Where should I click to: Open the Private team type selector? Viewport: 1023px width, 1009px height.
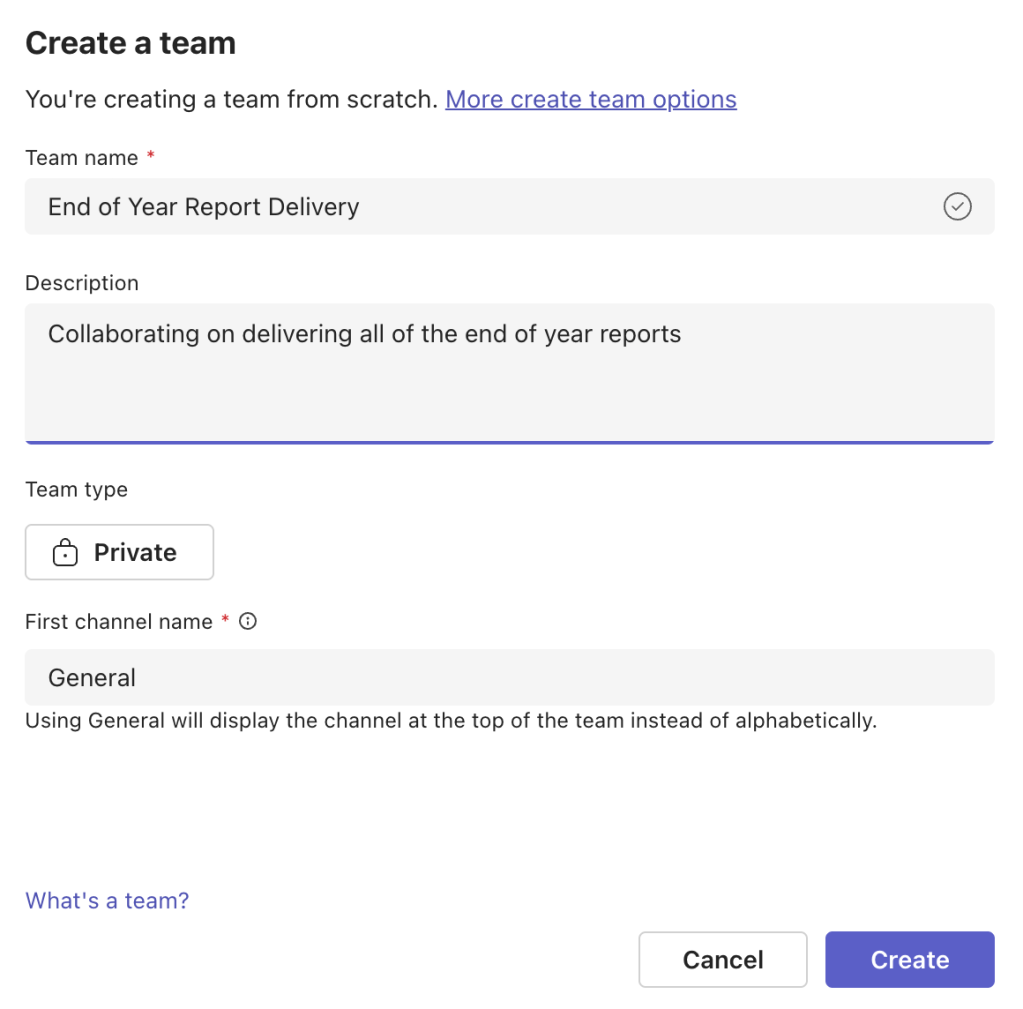(119, 552)
